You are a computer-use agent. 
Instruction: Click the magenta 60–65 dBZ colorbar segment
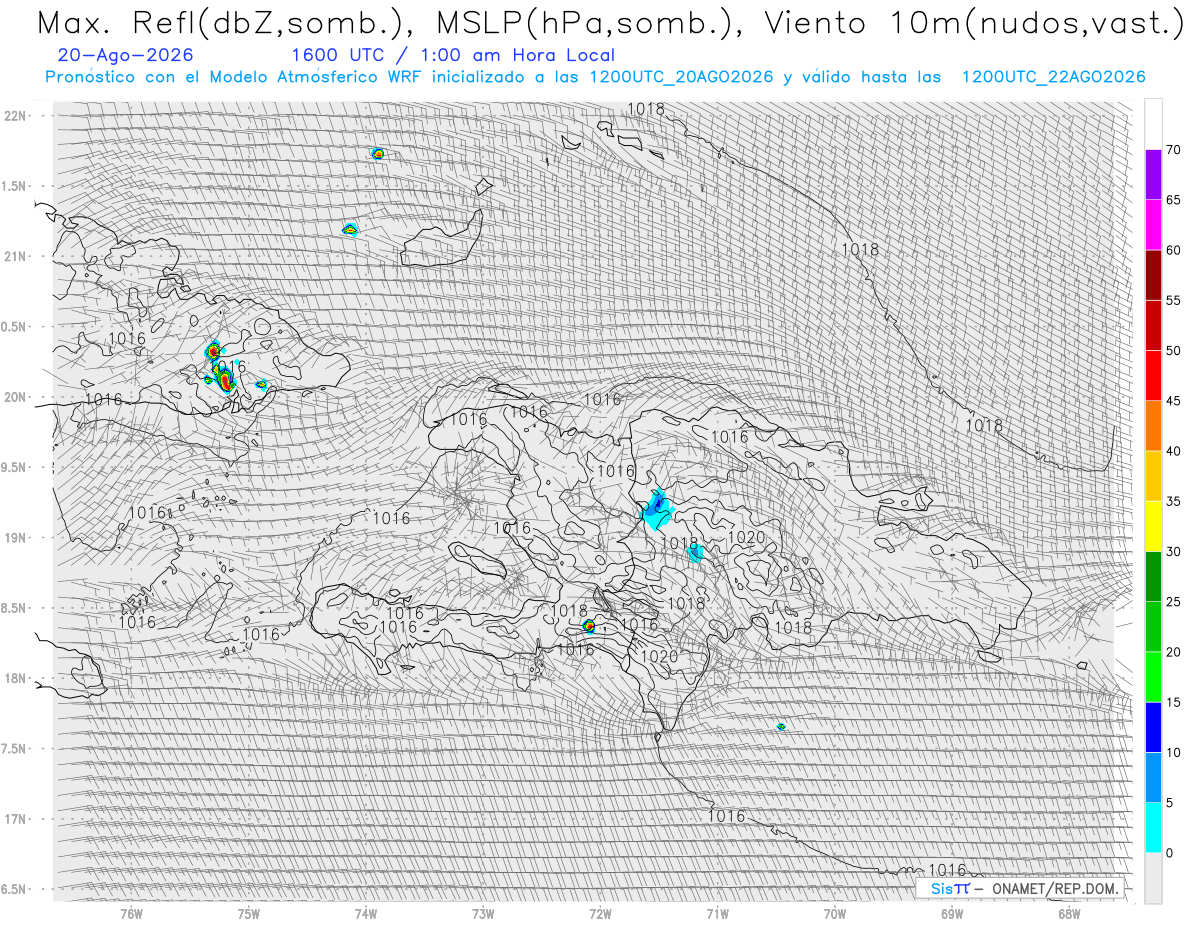[1153, 225]
